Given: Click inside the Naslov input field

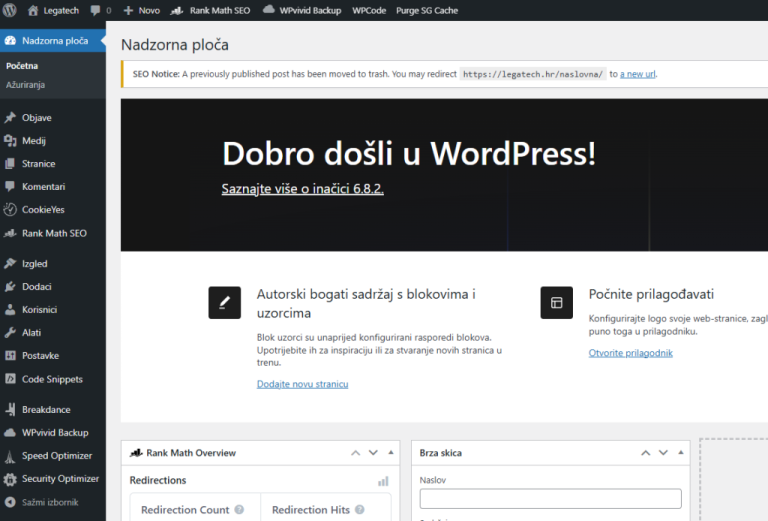Looking at the screenshot, I should pos(551,498).
